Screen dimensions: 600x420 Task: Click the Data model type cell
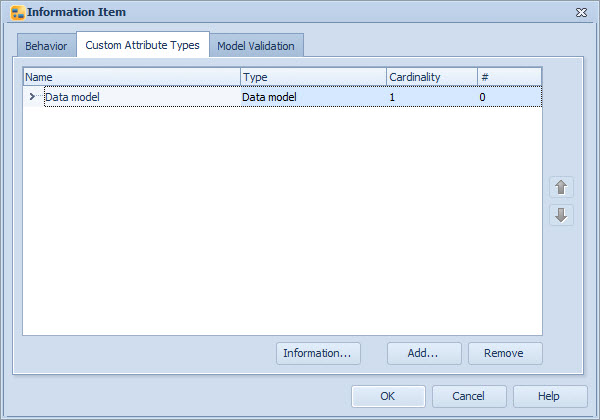(x=313, y=97)
